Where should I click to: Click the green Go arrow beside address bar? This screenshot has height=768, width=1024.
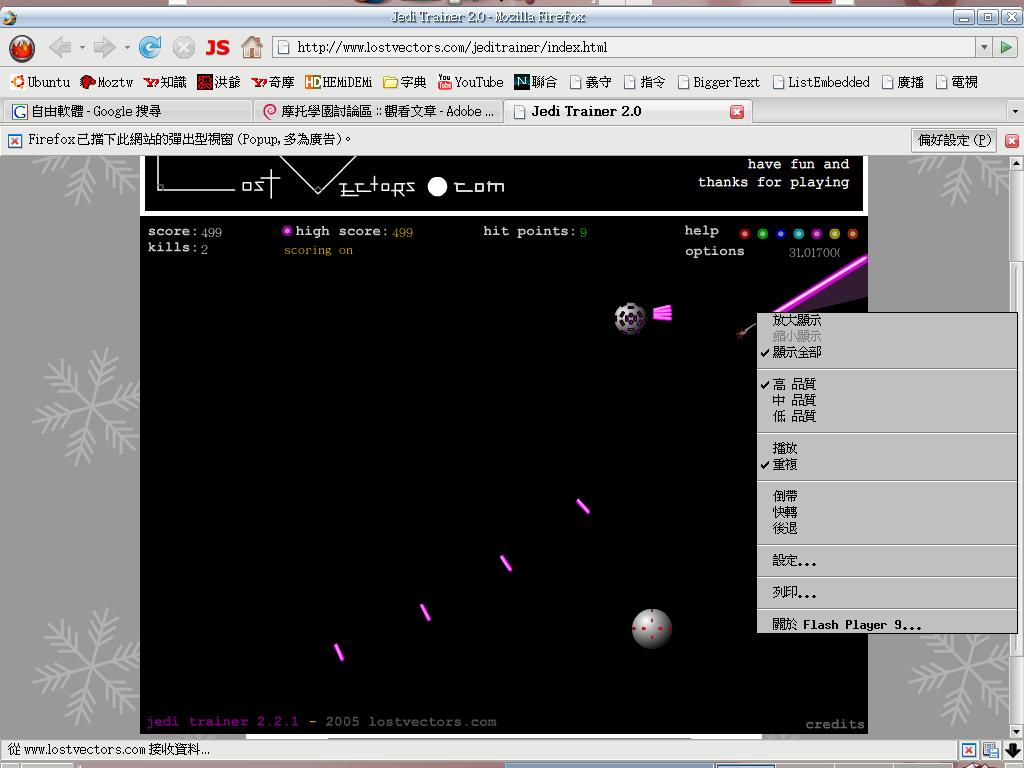pyautogui.click(x=1005, y=47)
